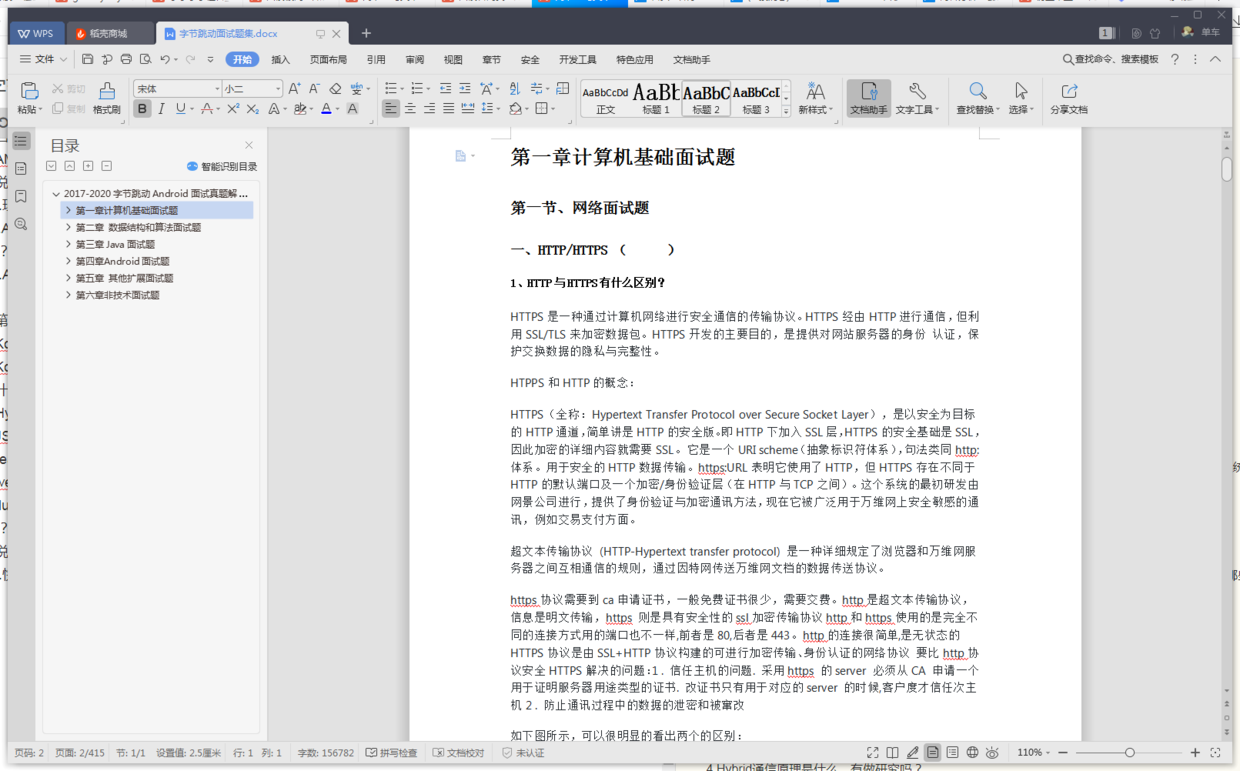The image size is (1240, 771).
Task: Open a new document tab with plus
Action: (366, 34)
